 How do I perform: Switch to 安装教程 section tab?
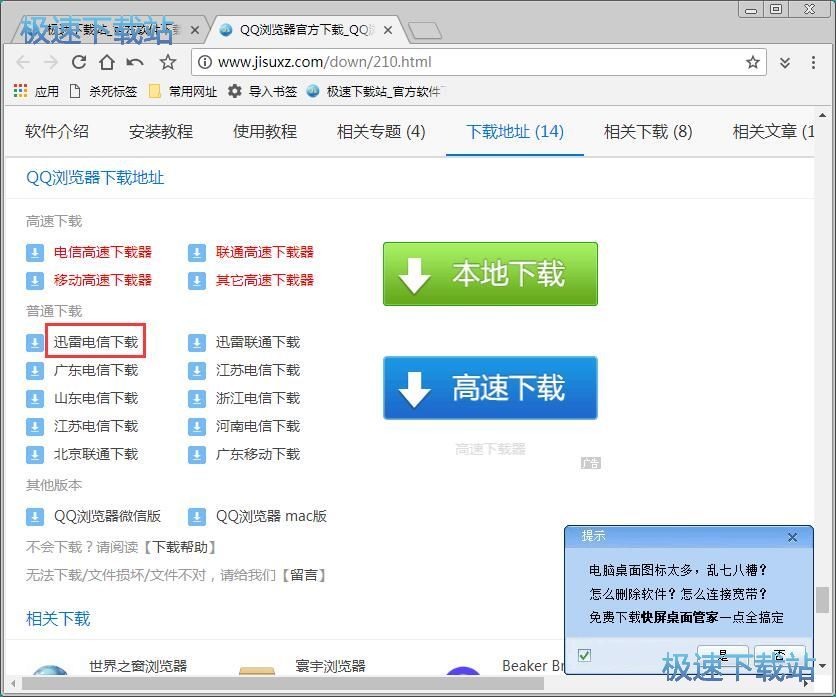(161, 131)
